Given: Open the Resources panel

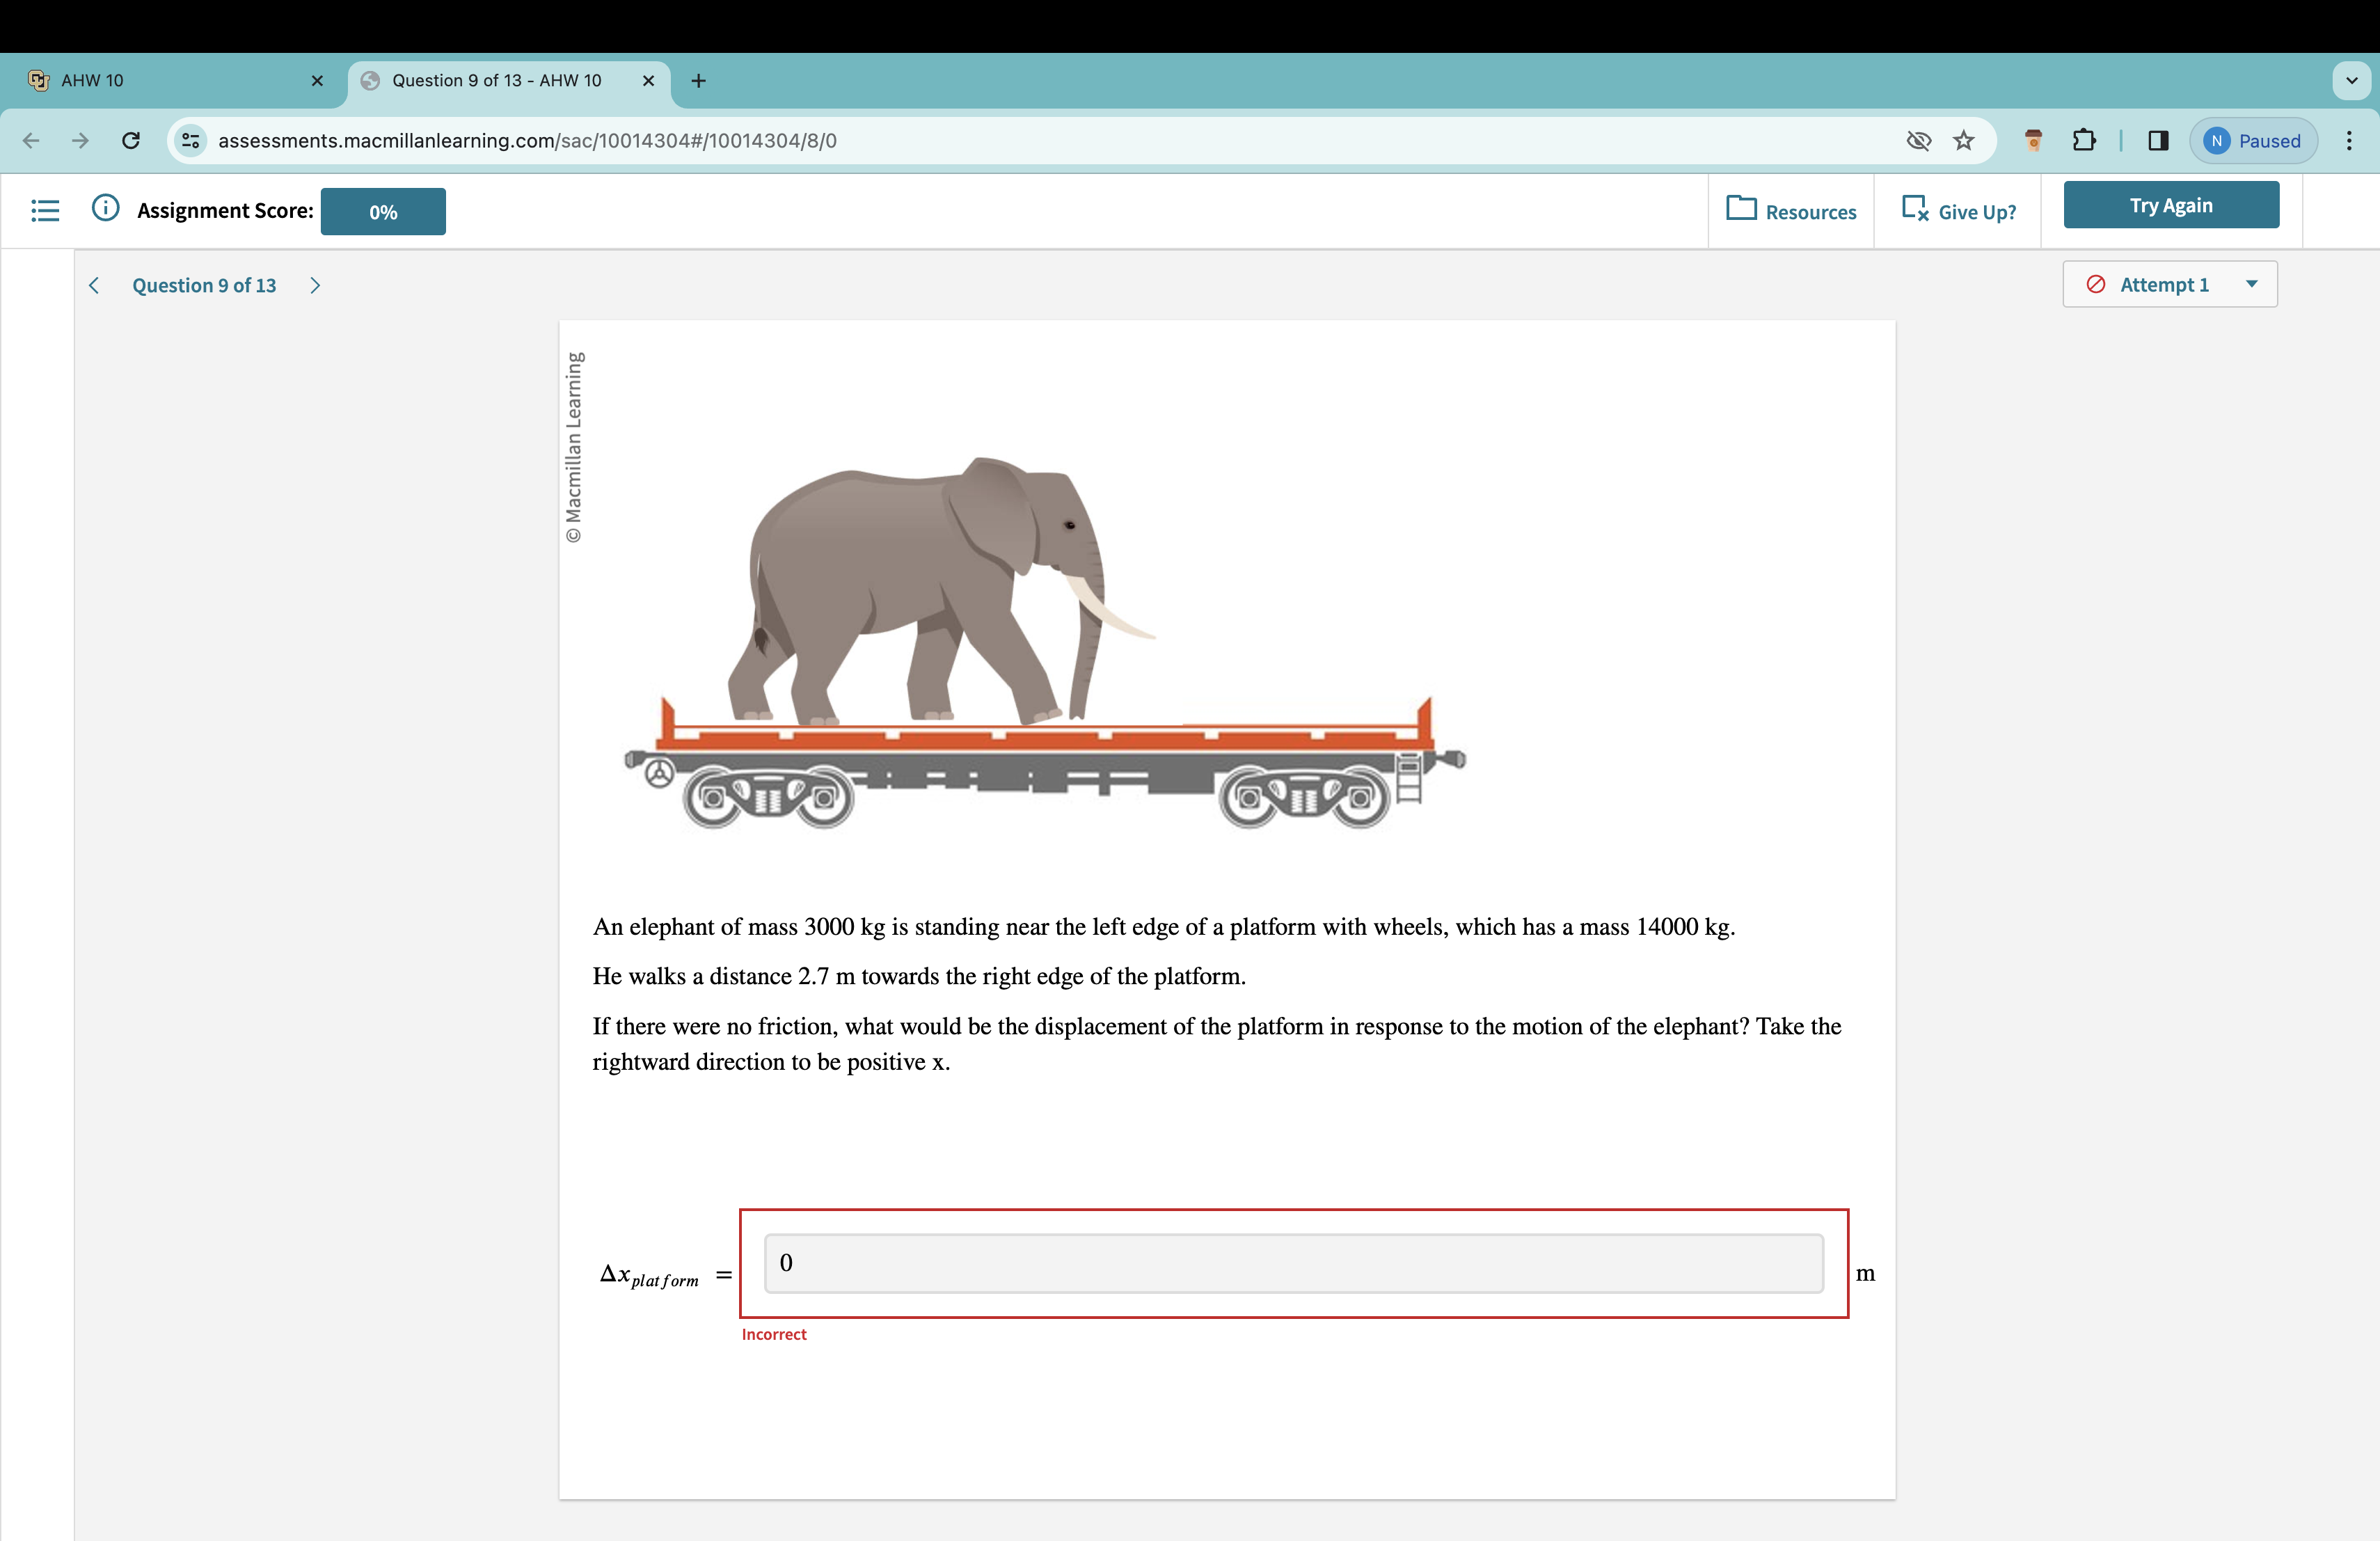Looking at the screenshot, I should click(1790, 211).
